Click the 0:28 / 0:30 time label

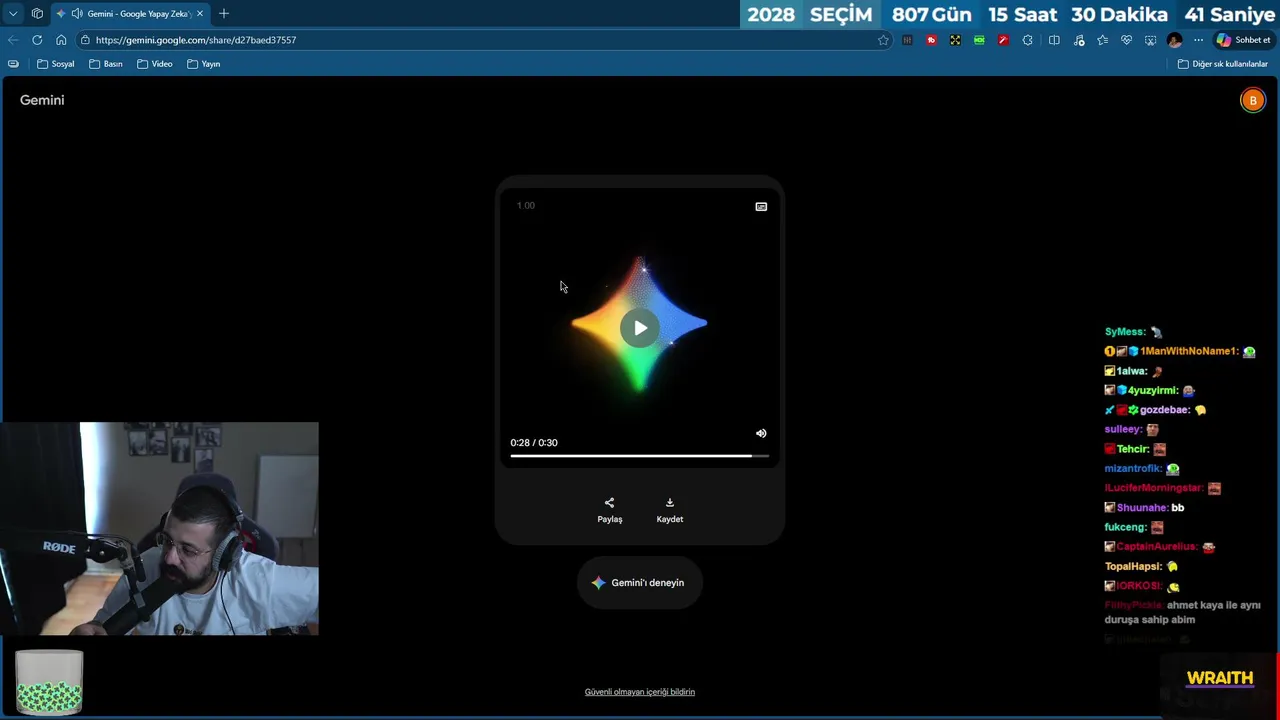(x=534, y=443)
